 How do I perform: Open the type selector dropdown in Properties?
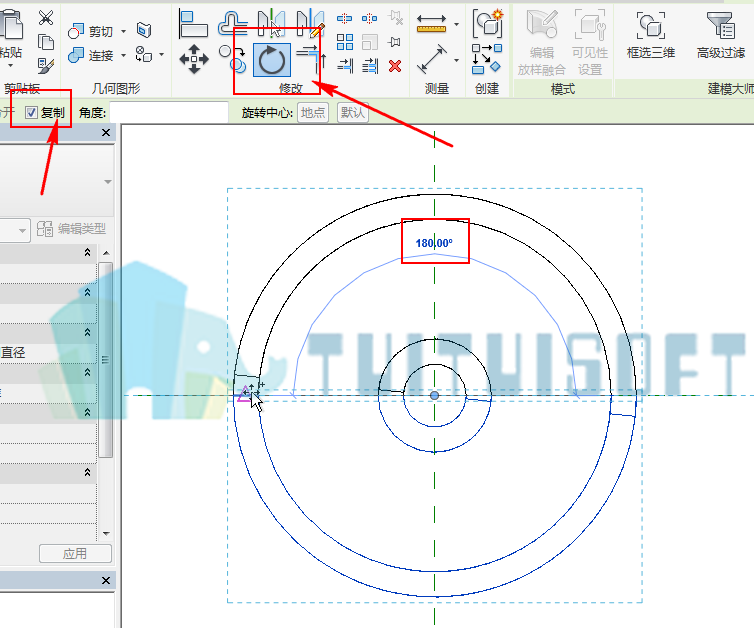click(x=108, y=182)
